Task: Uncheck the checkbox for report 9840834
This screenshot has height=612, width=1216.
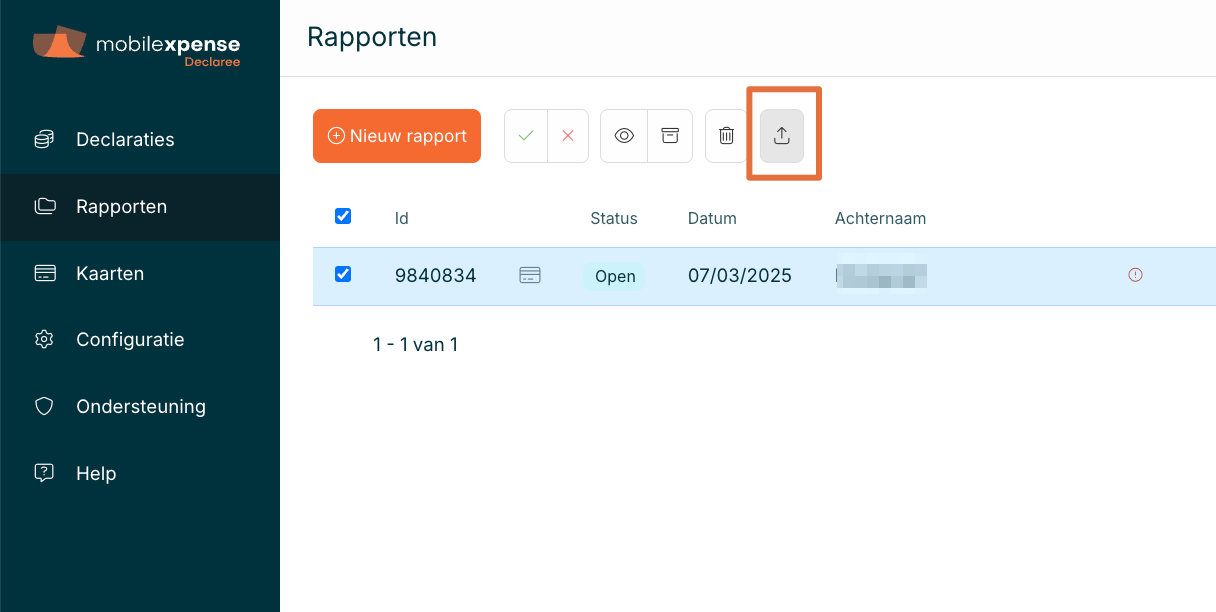Action: click(x=343, y=274)
